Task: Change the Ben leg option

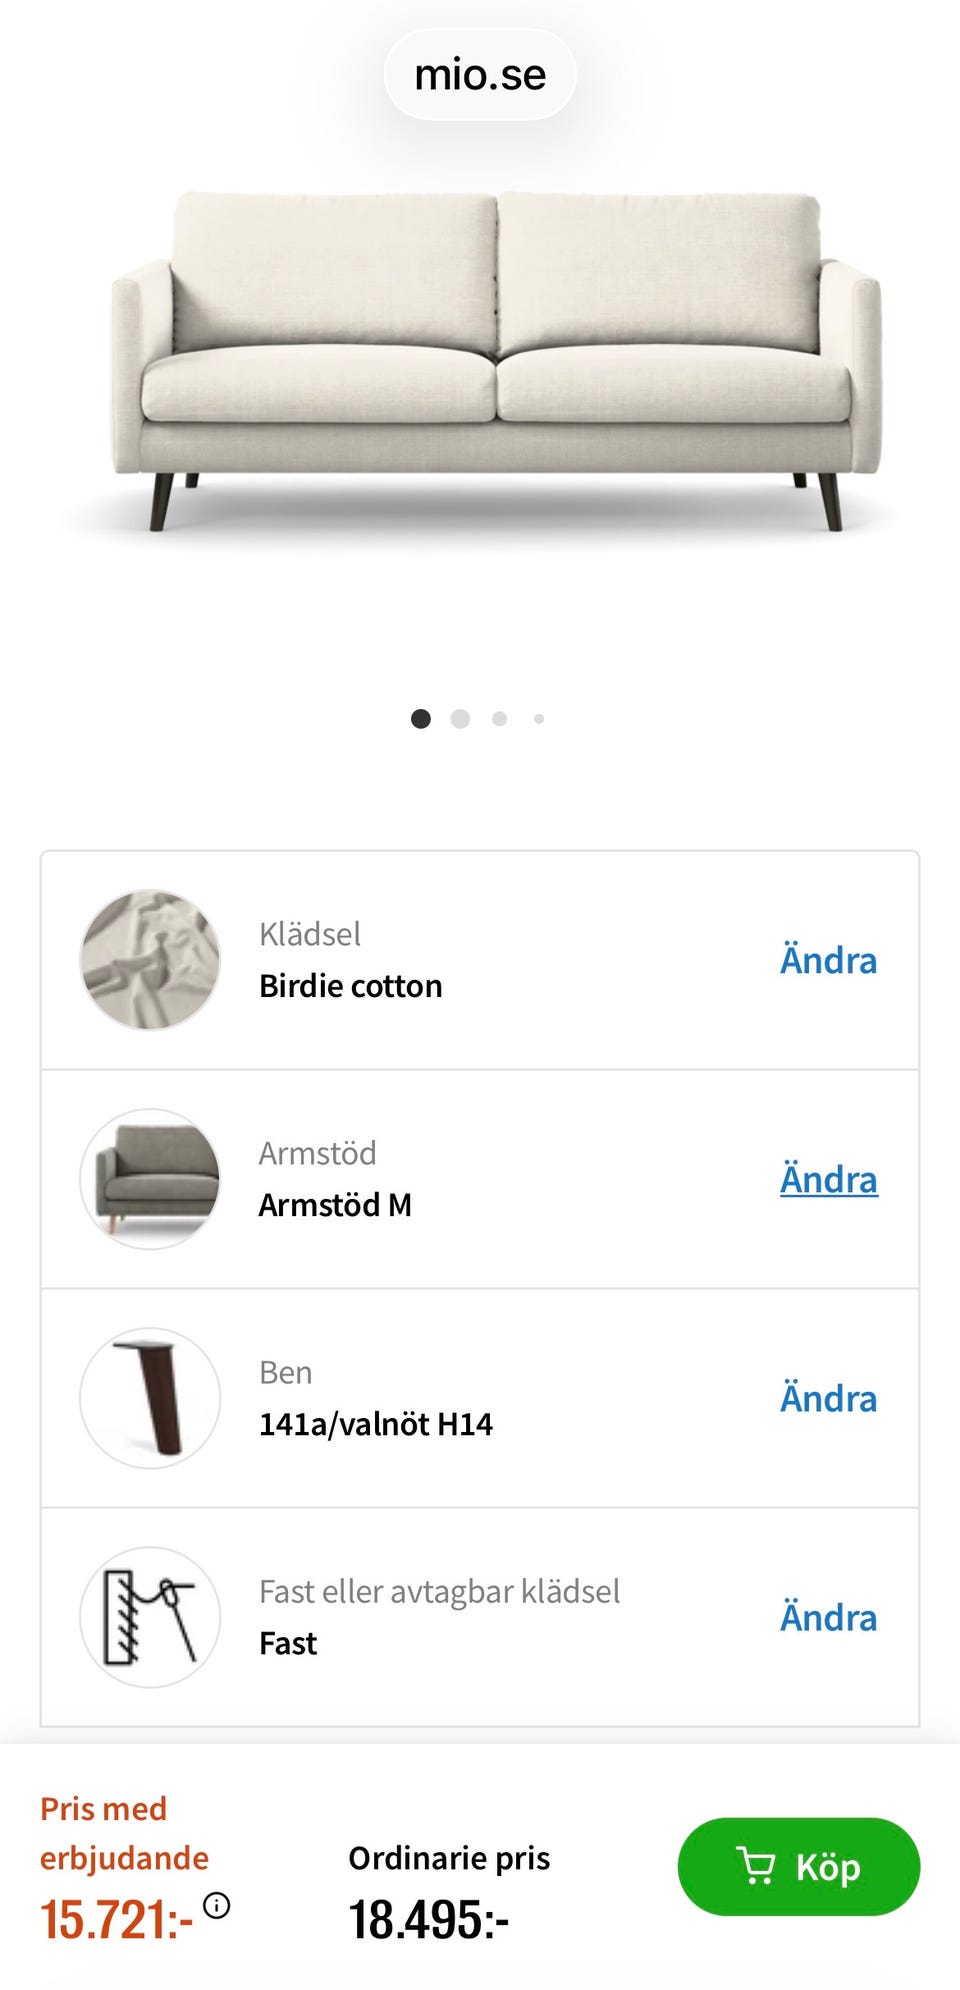Action: click(x=828, y=1398)
